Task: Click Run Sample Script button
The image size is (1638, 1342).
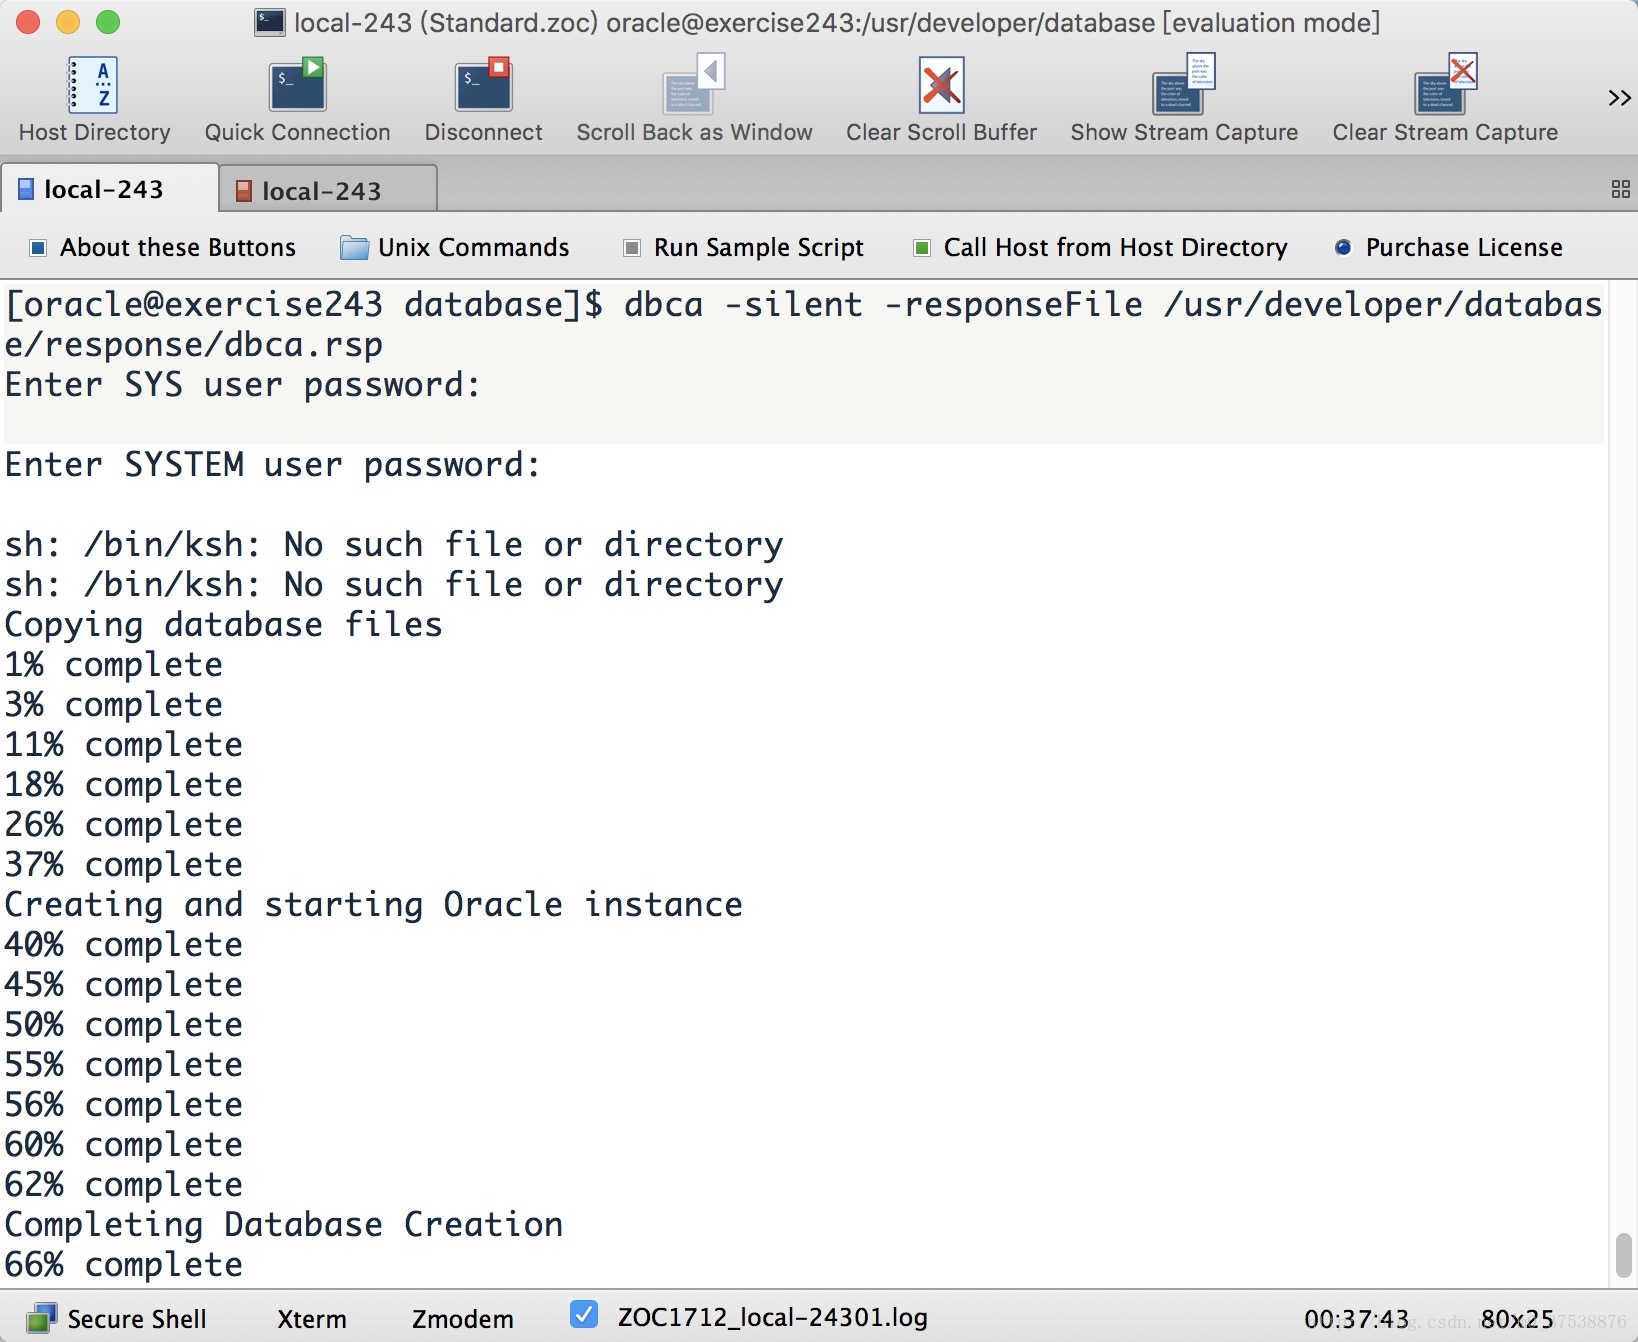Action: click(x=743, y=247)
